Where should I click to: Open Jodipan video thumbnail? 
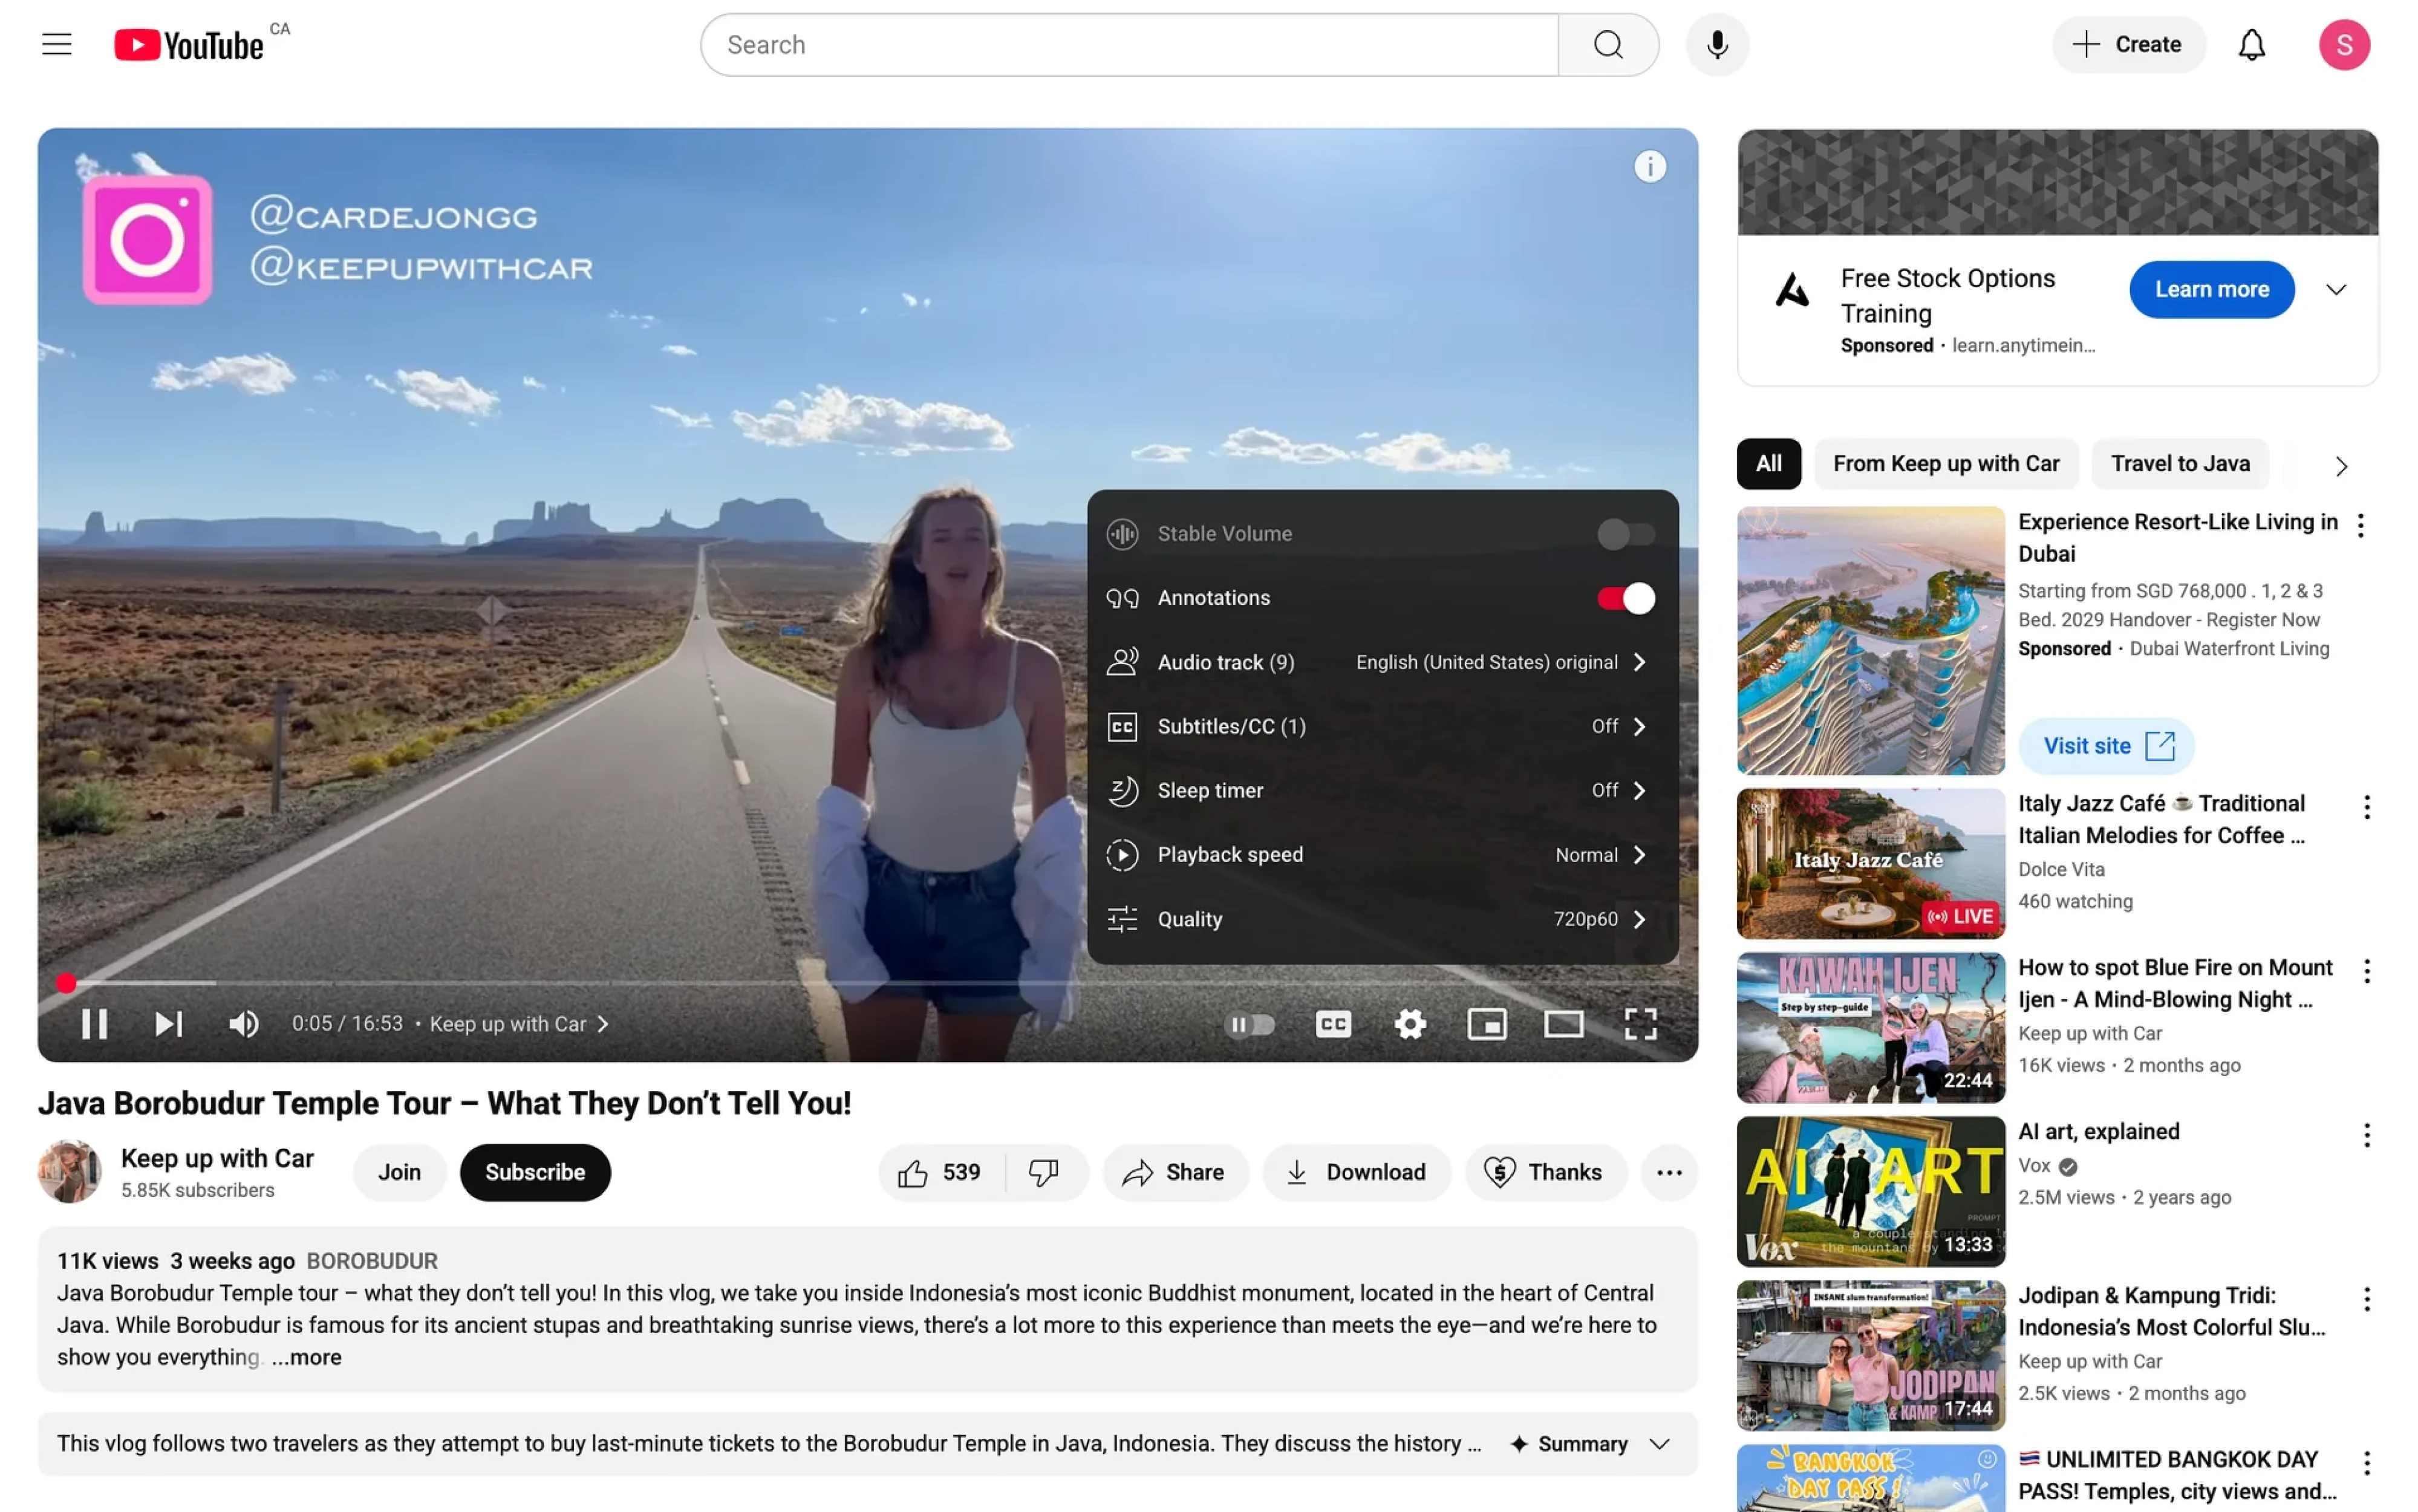[1870, 1355]
